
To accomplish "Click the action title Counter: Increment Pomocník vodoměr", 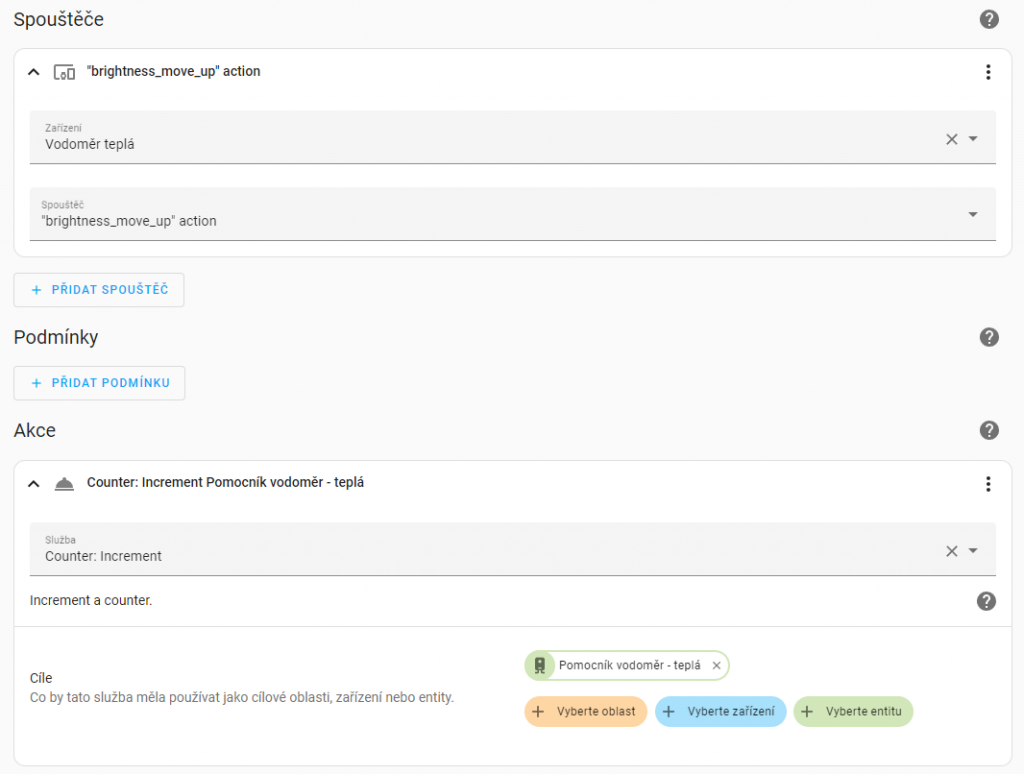I will [225, 483].
